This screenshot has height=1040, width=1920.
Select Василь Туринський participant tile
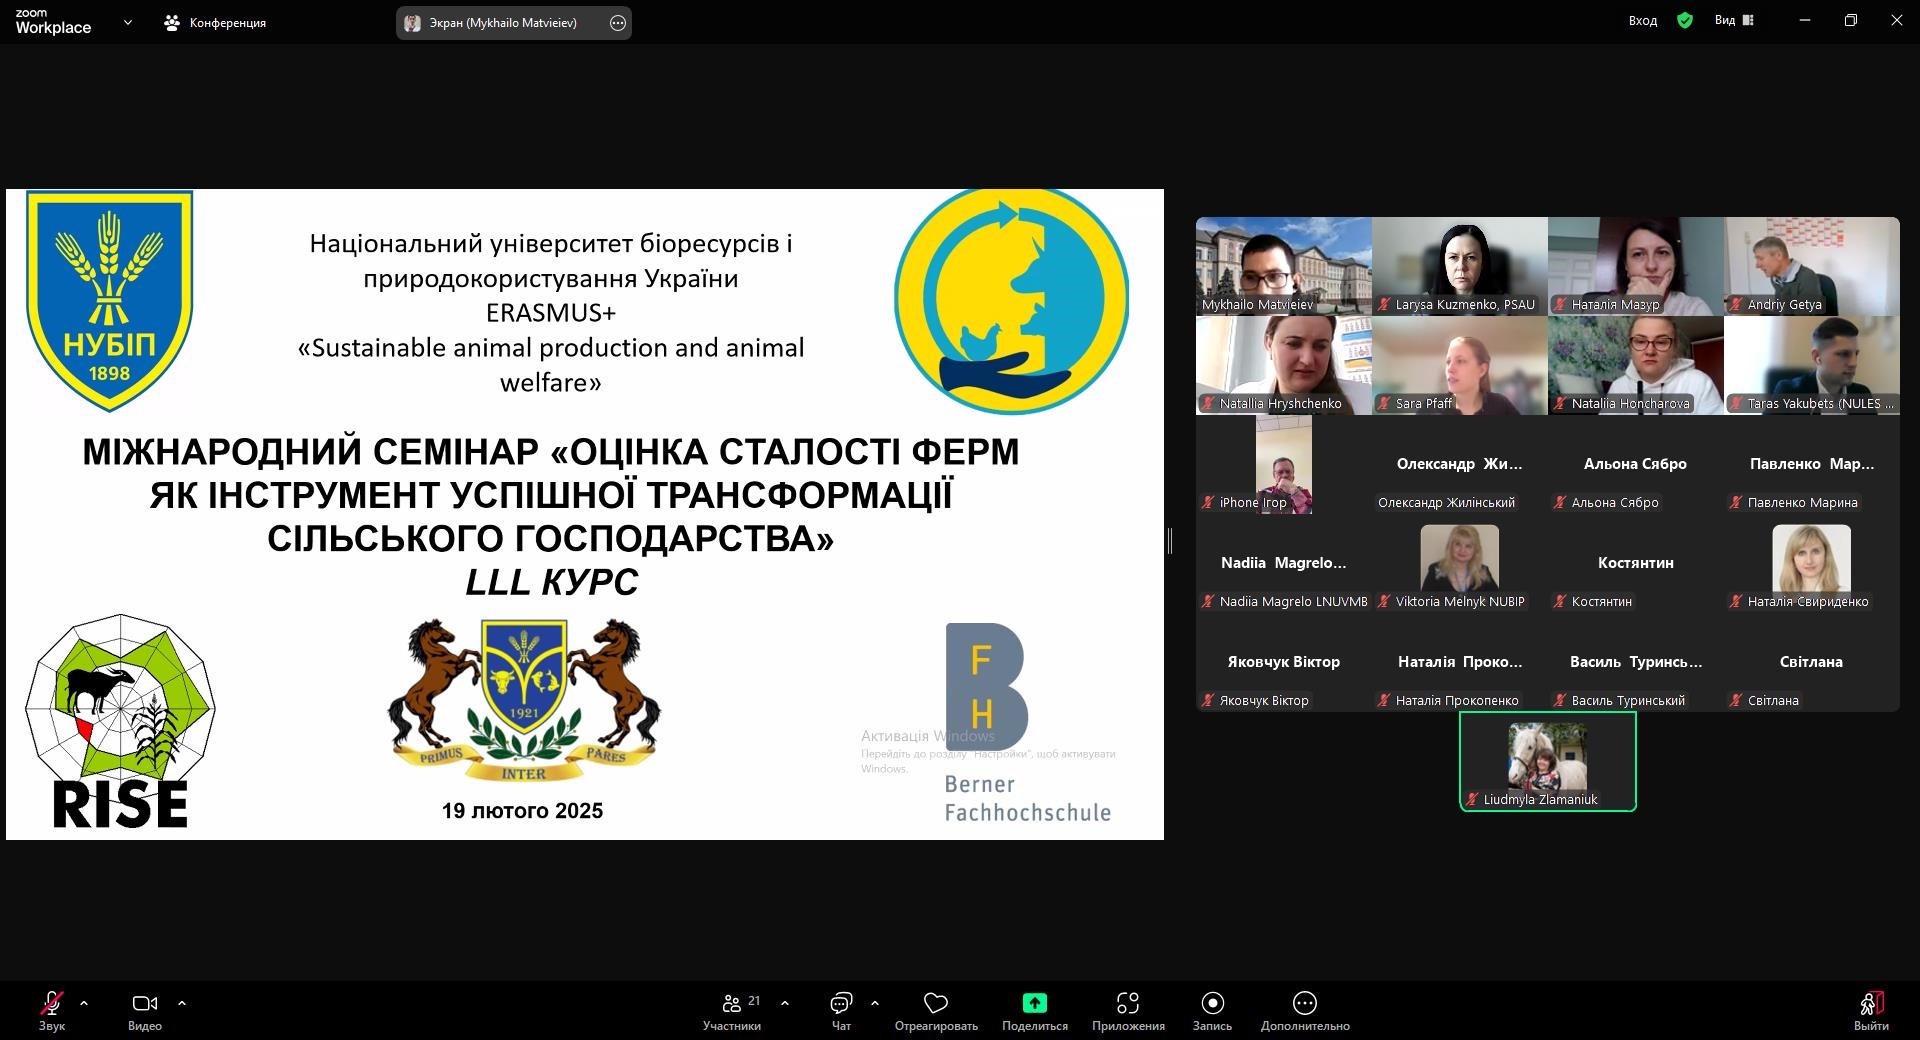(x=1636, y=662)
